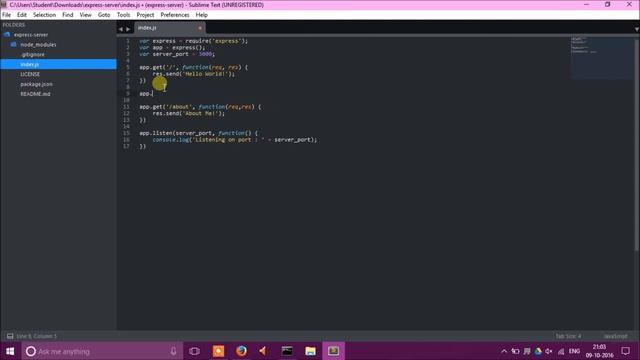Screen dimensions: 640x360
Task: Open package.json in the sidebar
Action: click(36, 84)
